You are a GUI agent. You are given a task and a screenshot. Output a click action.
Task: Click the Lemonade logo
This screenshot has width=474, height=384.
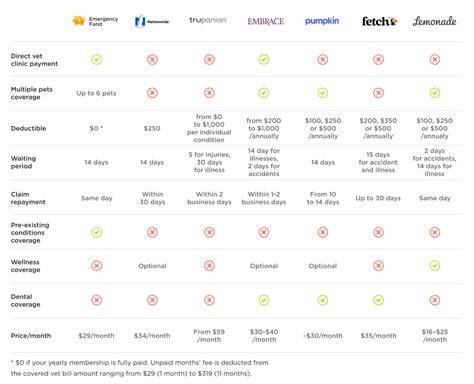[x=434, y=21]
